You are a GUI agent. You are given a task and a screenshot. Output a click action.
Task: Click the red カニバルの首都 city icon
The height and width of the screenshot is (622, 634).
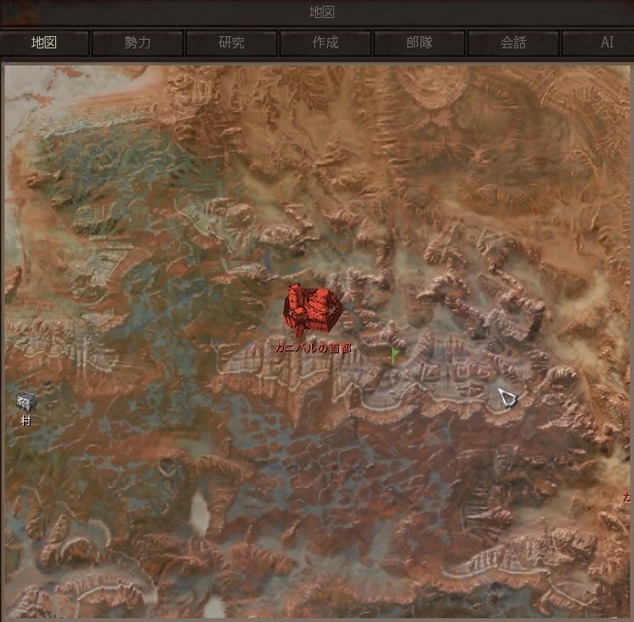(x=313, y=309)
